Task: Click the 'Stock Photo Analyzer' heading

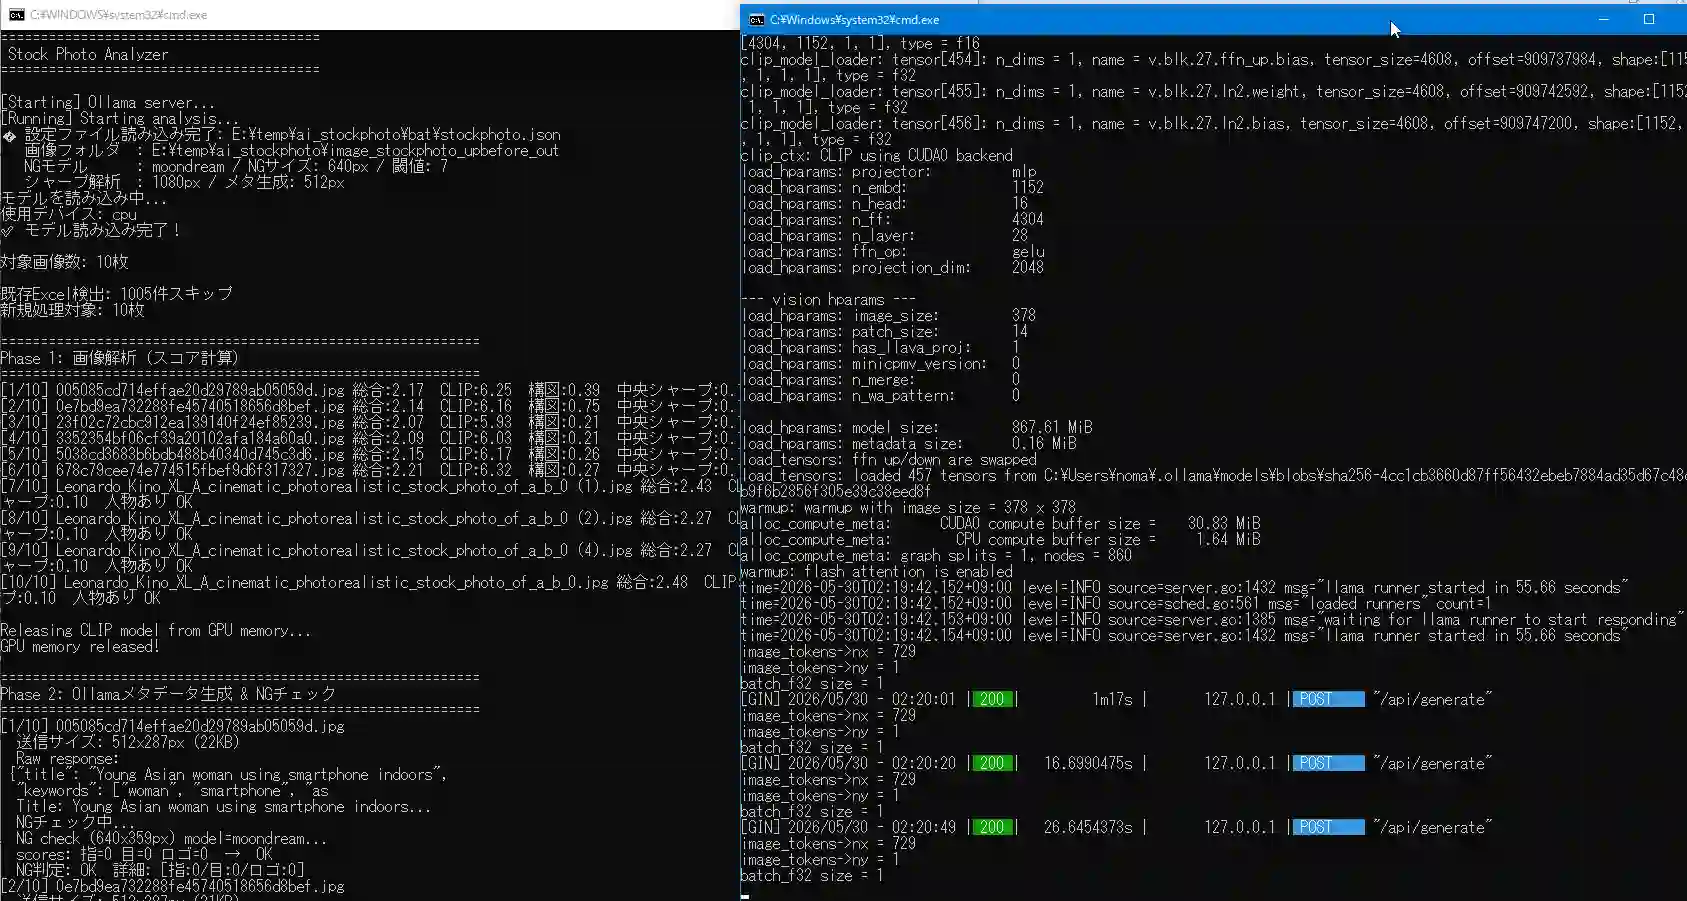Action: tap(88, 54)
